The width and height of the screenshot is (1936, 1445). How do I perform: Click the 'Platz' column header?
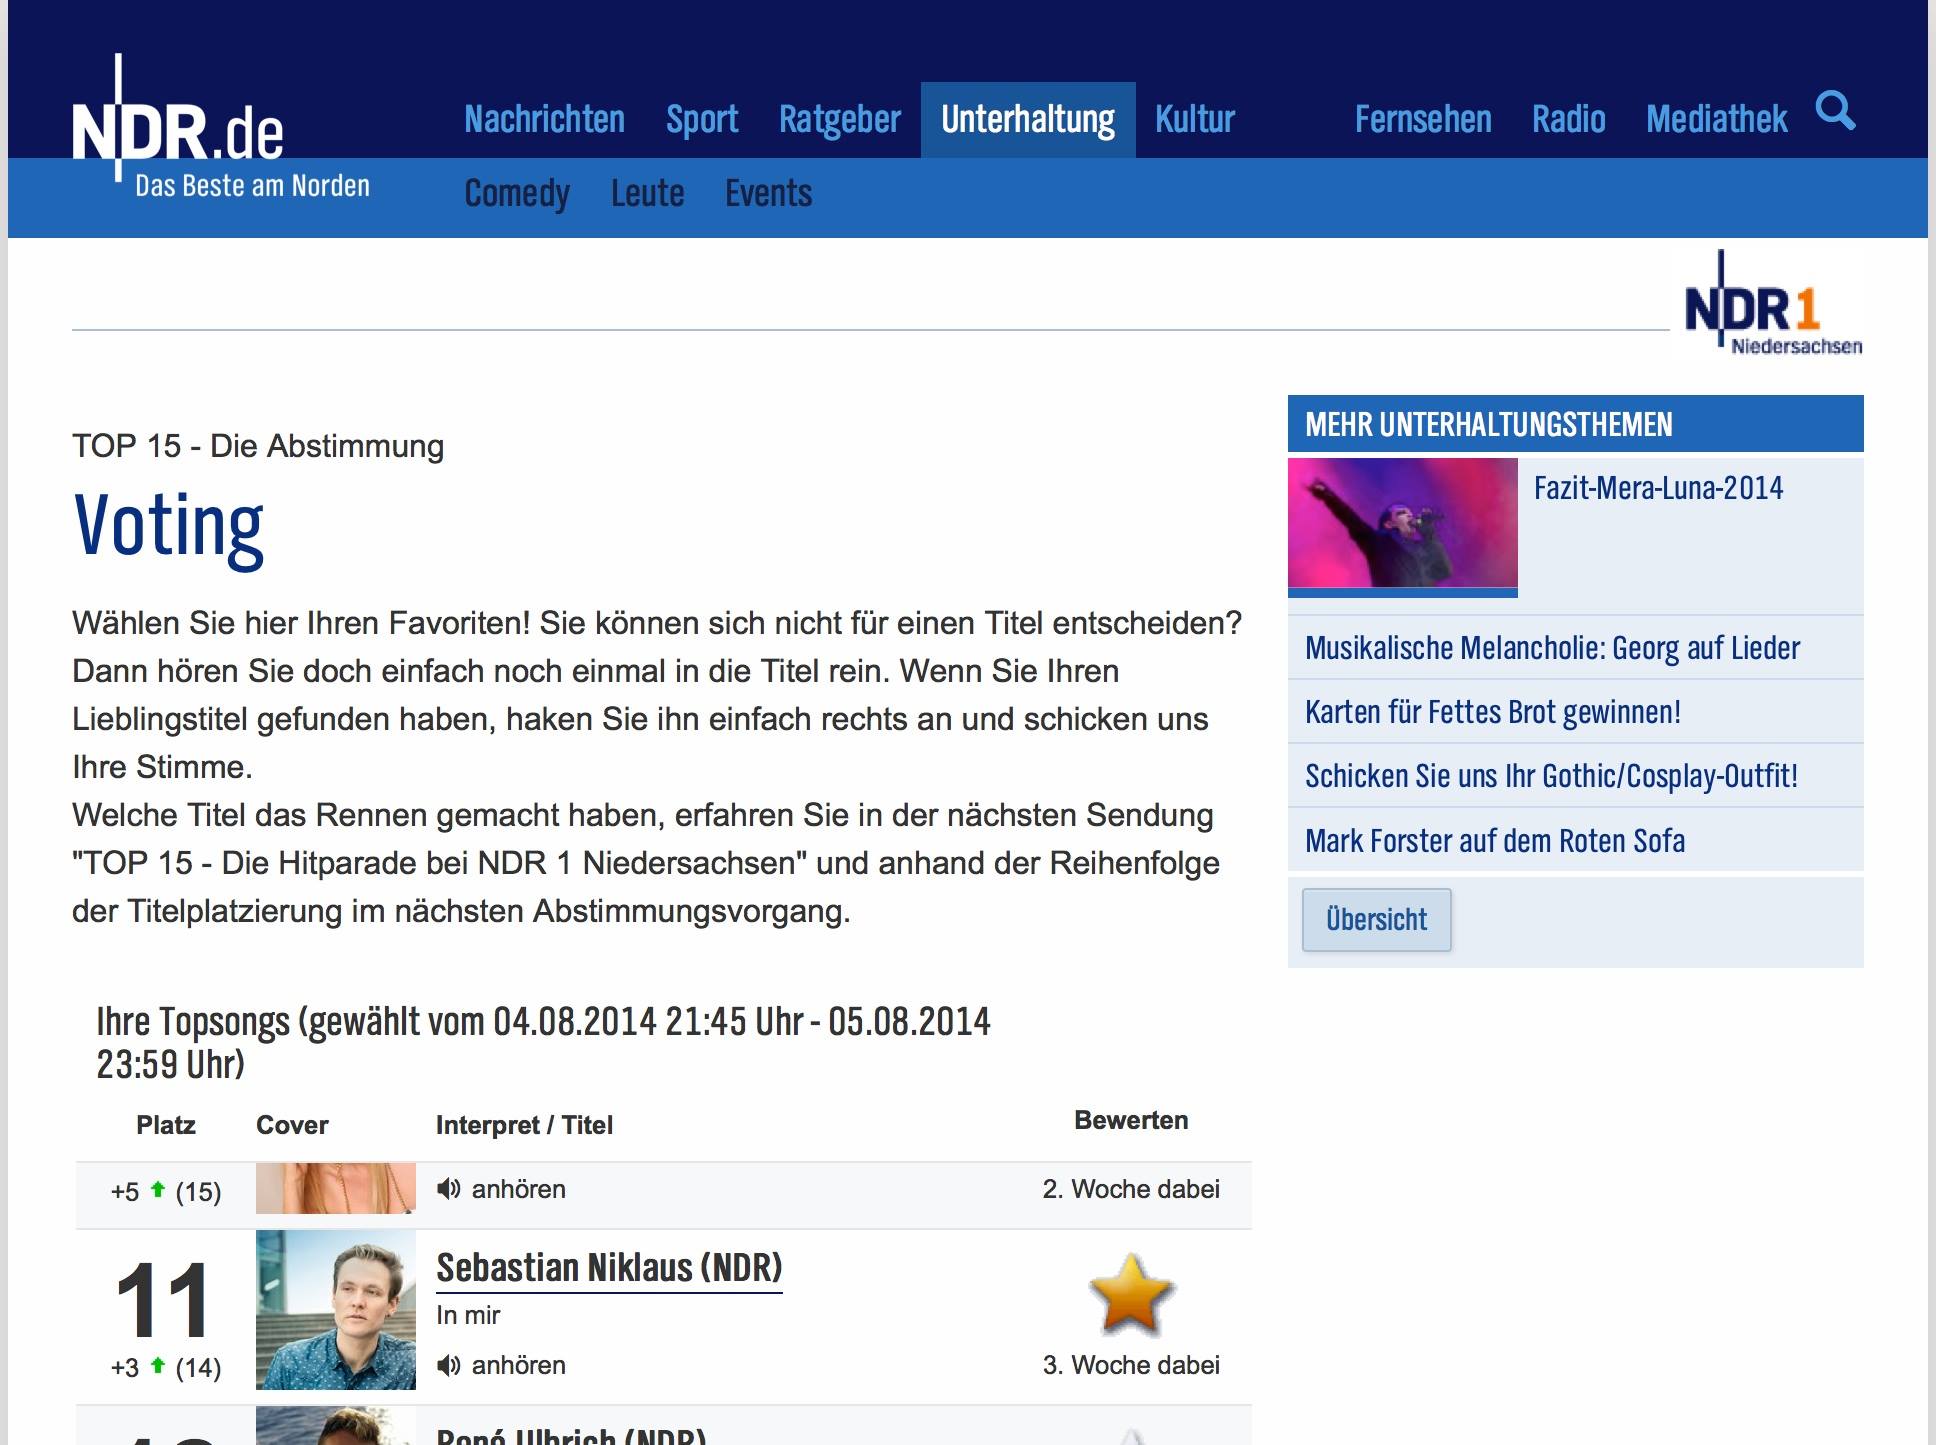pos(166,1125)
